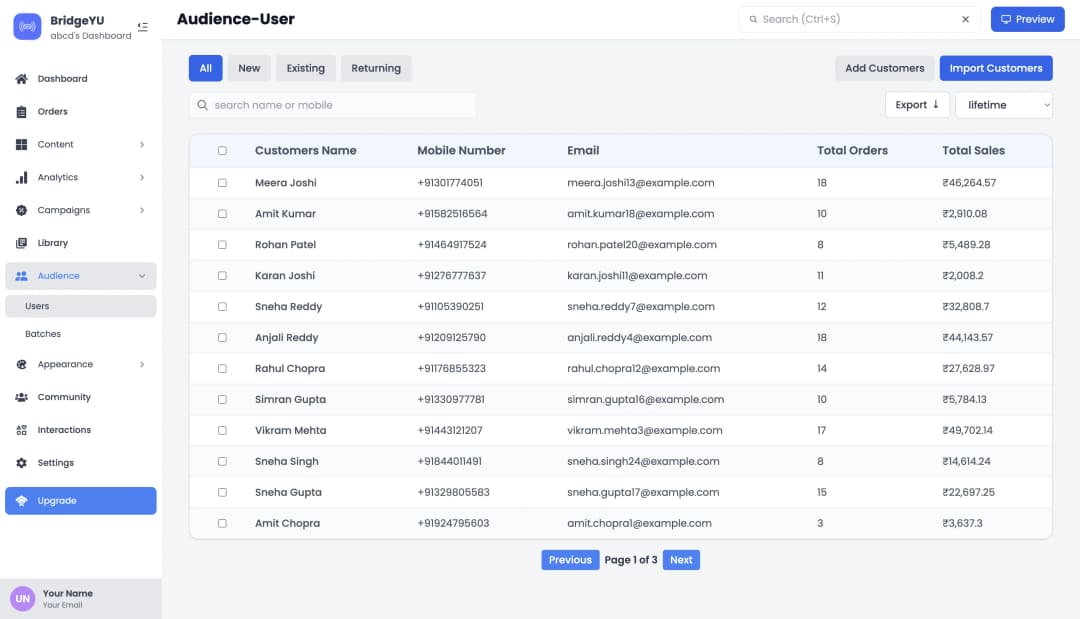Select Anjali Reddy's checkbox
1080x619 pixels.
point(222,338)
